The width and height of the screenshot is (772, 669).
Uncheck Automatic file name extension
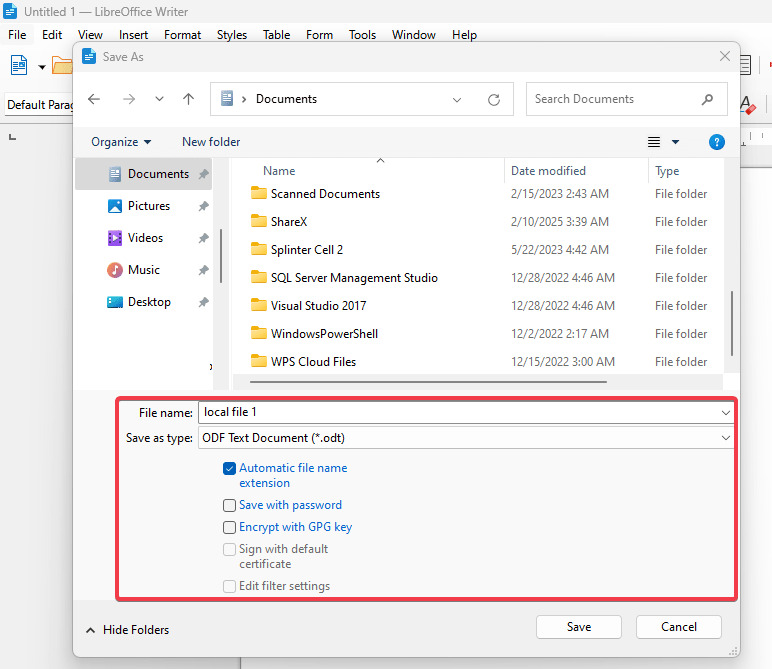click(229, 468)
